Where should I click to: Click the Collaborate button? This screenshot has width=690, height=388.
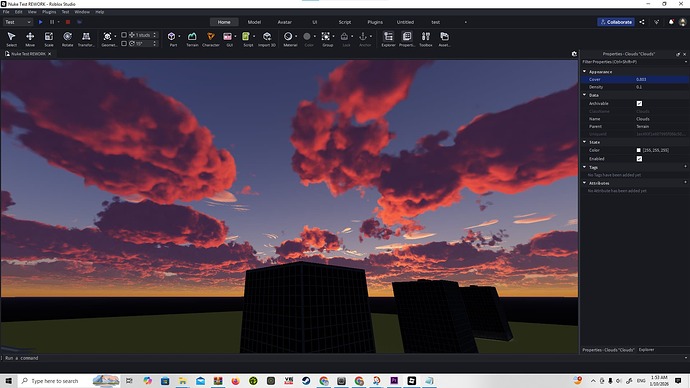616,22
